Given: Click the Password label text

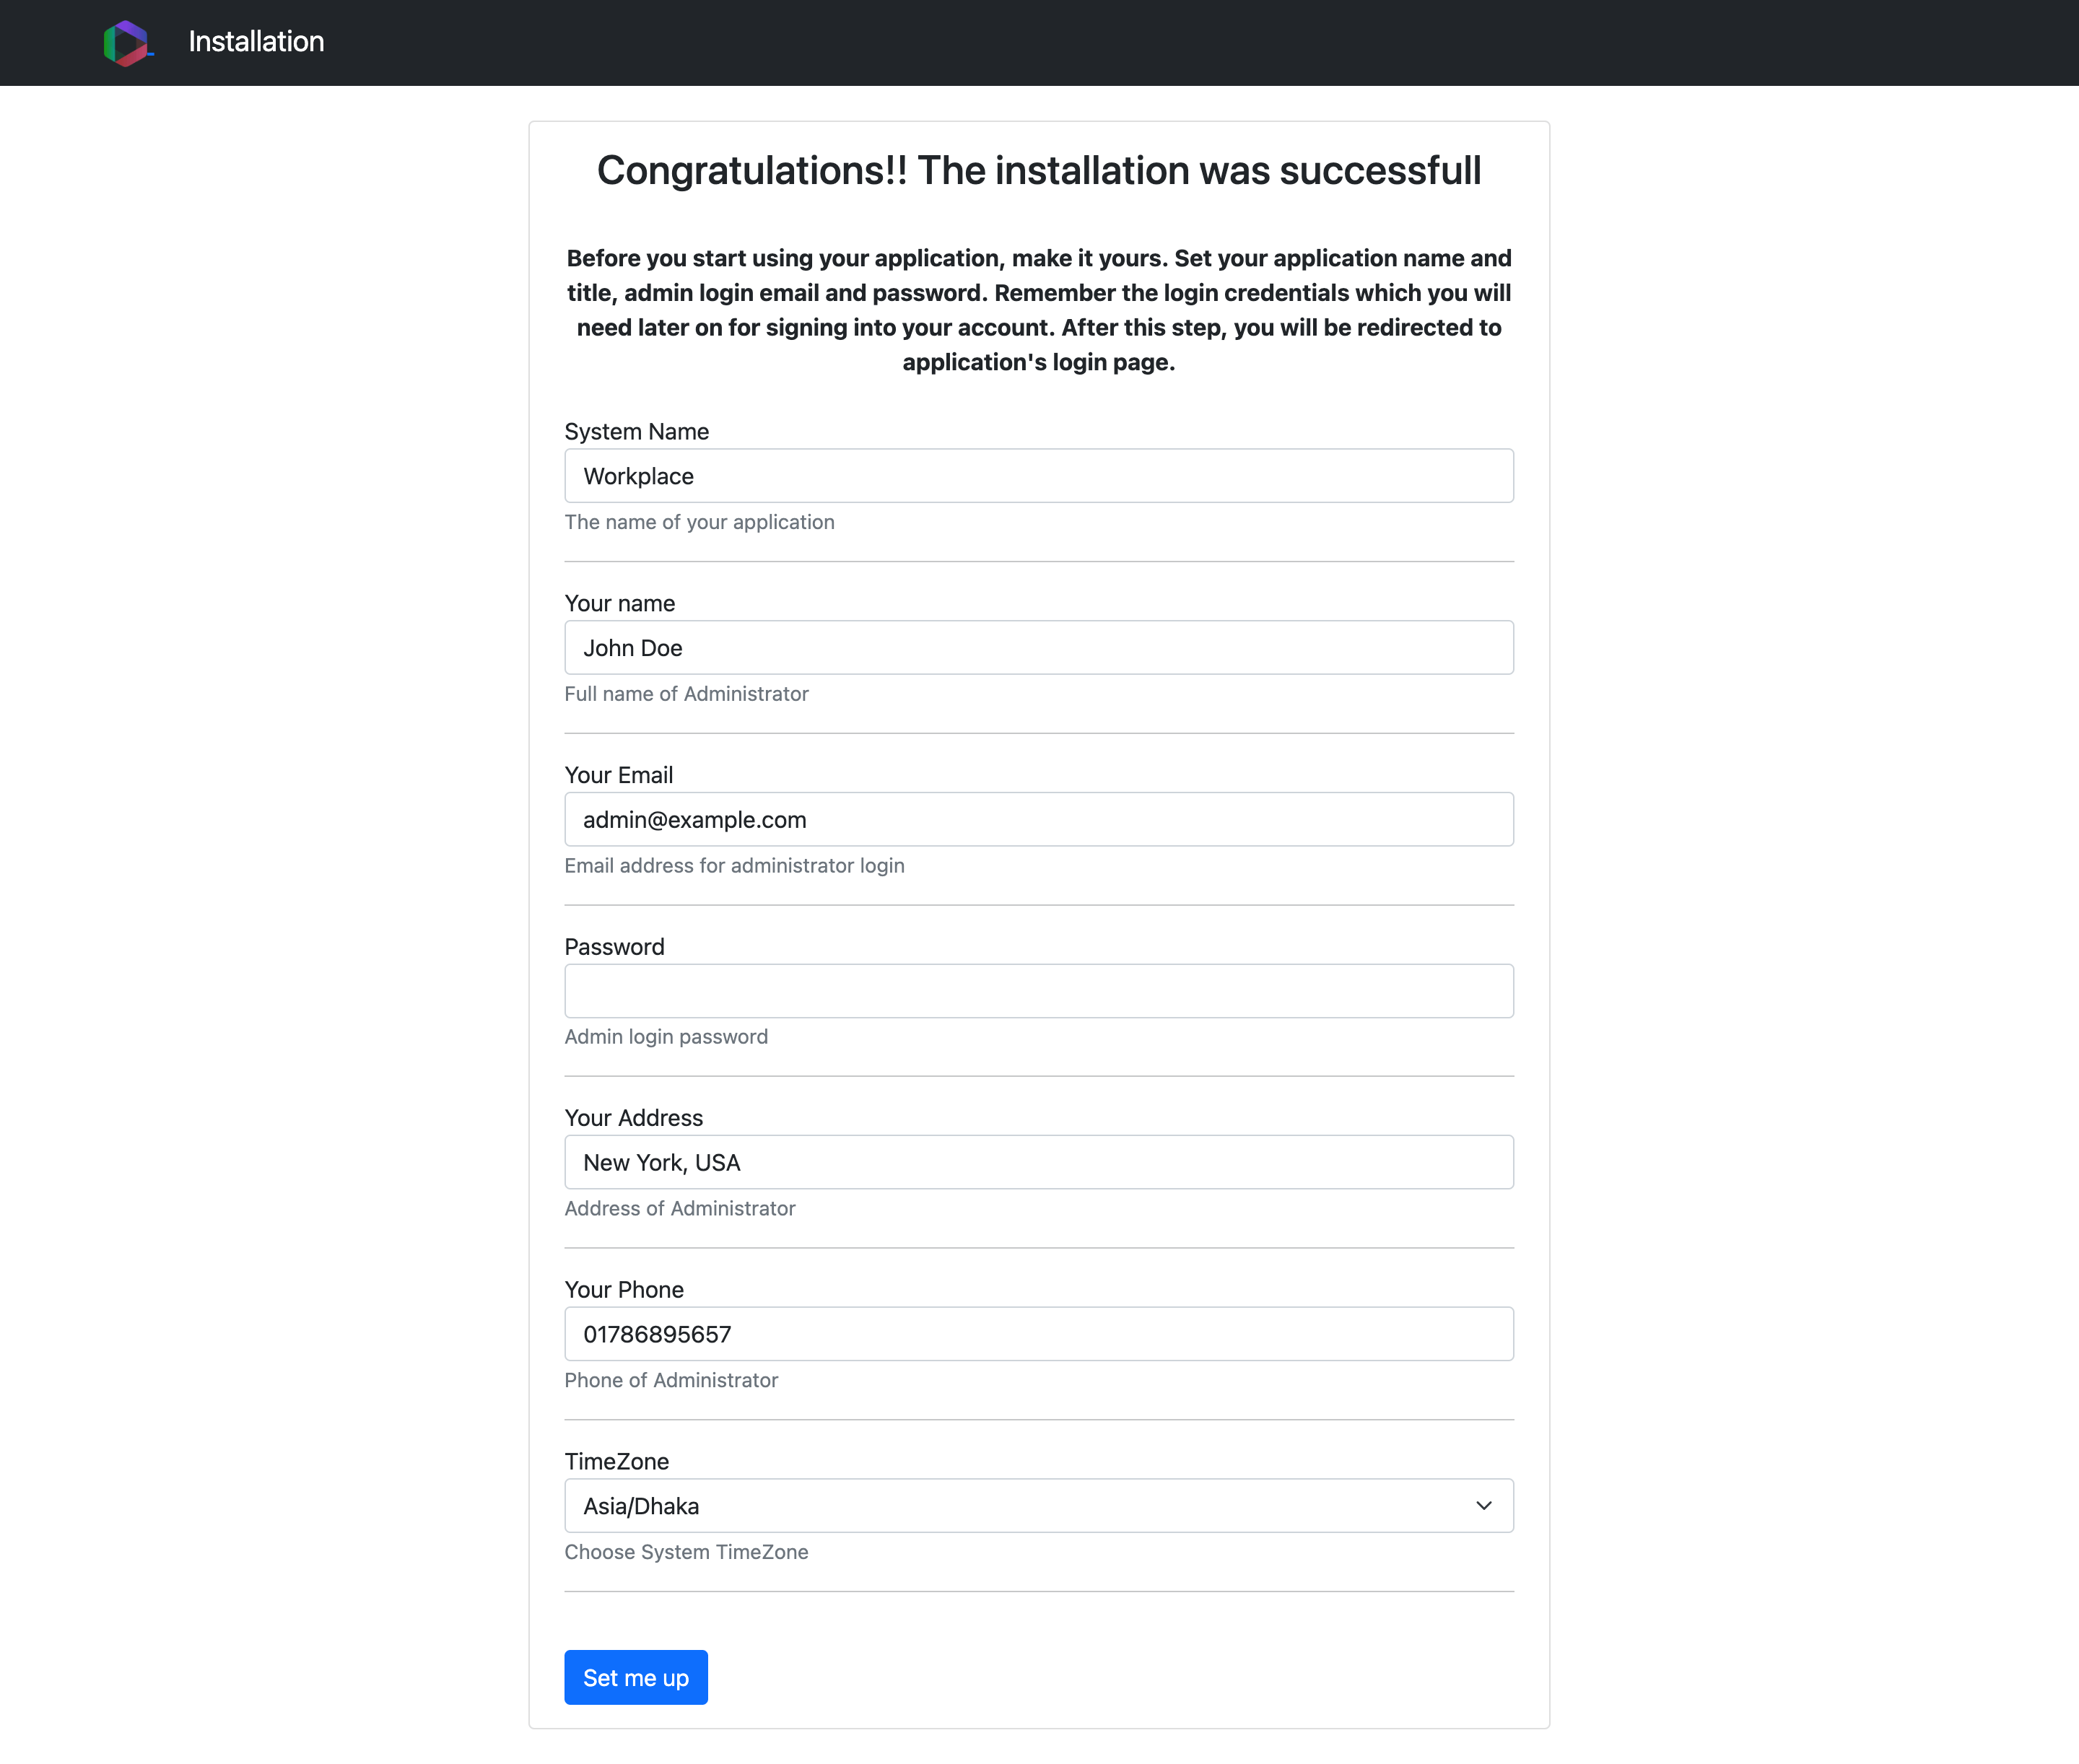Looking at the screenshot, I should (x=614, y=947).
